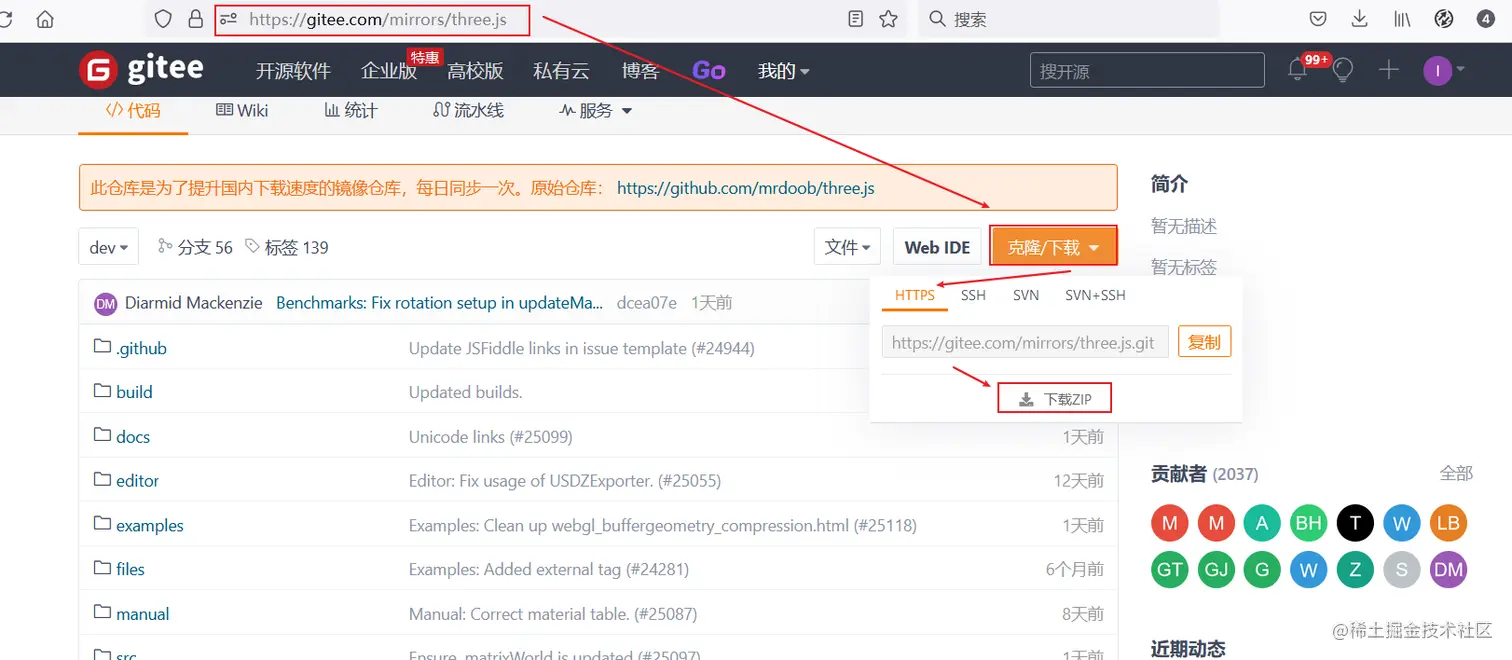This screenshot has height=660, width=1512.
Task: Click the editor folder icon
Action: coord(102,479)
